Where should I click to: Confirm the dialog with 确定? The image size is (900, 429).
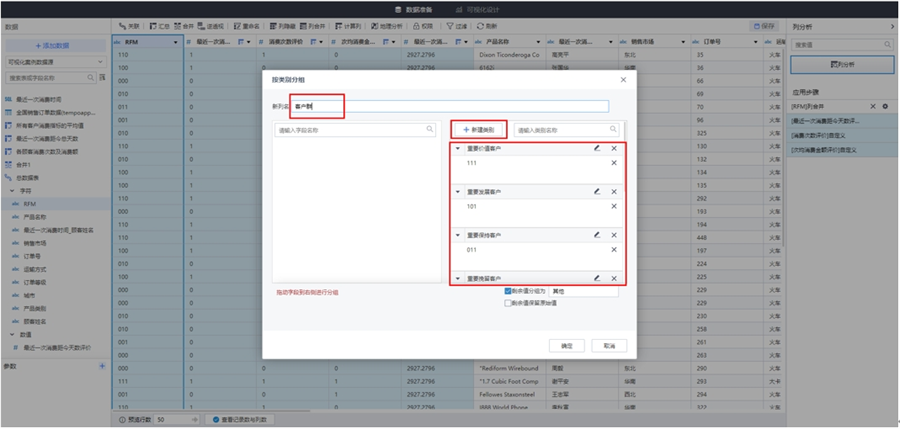pyautogui.click(x=566, y=345)
